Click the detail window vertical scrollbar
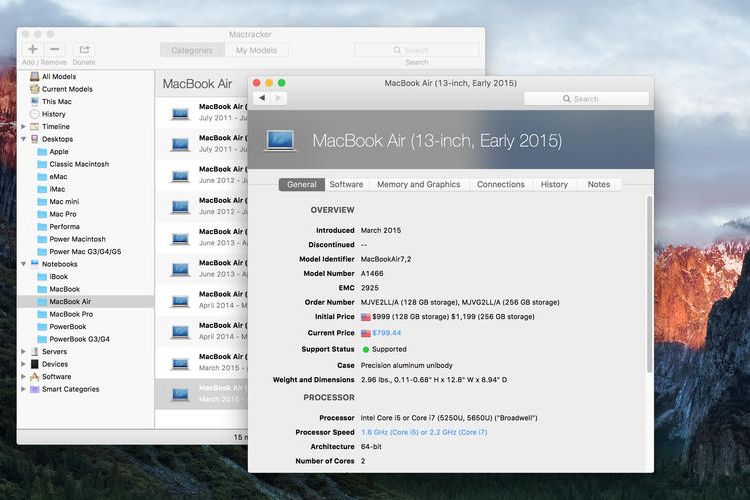The height and width of the screenshot is (500, 750). 649,283
